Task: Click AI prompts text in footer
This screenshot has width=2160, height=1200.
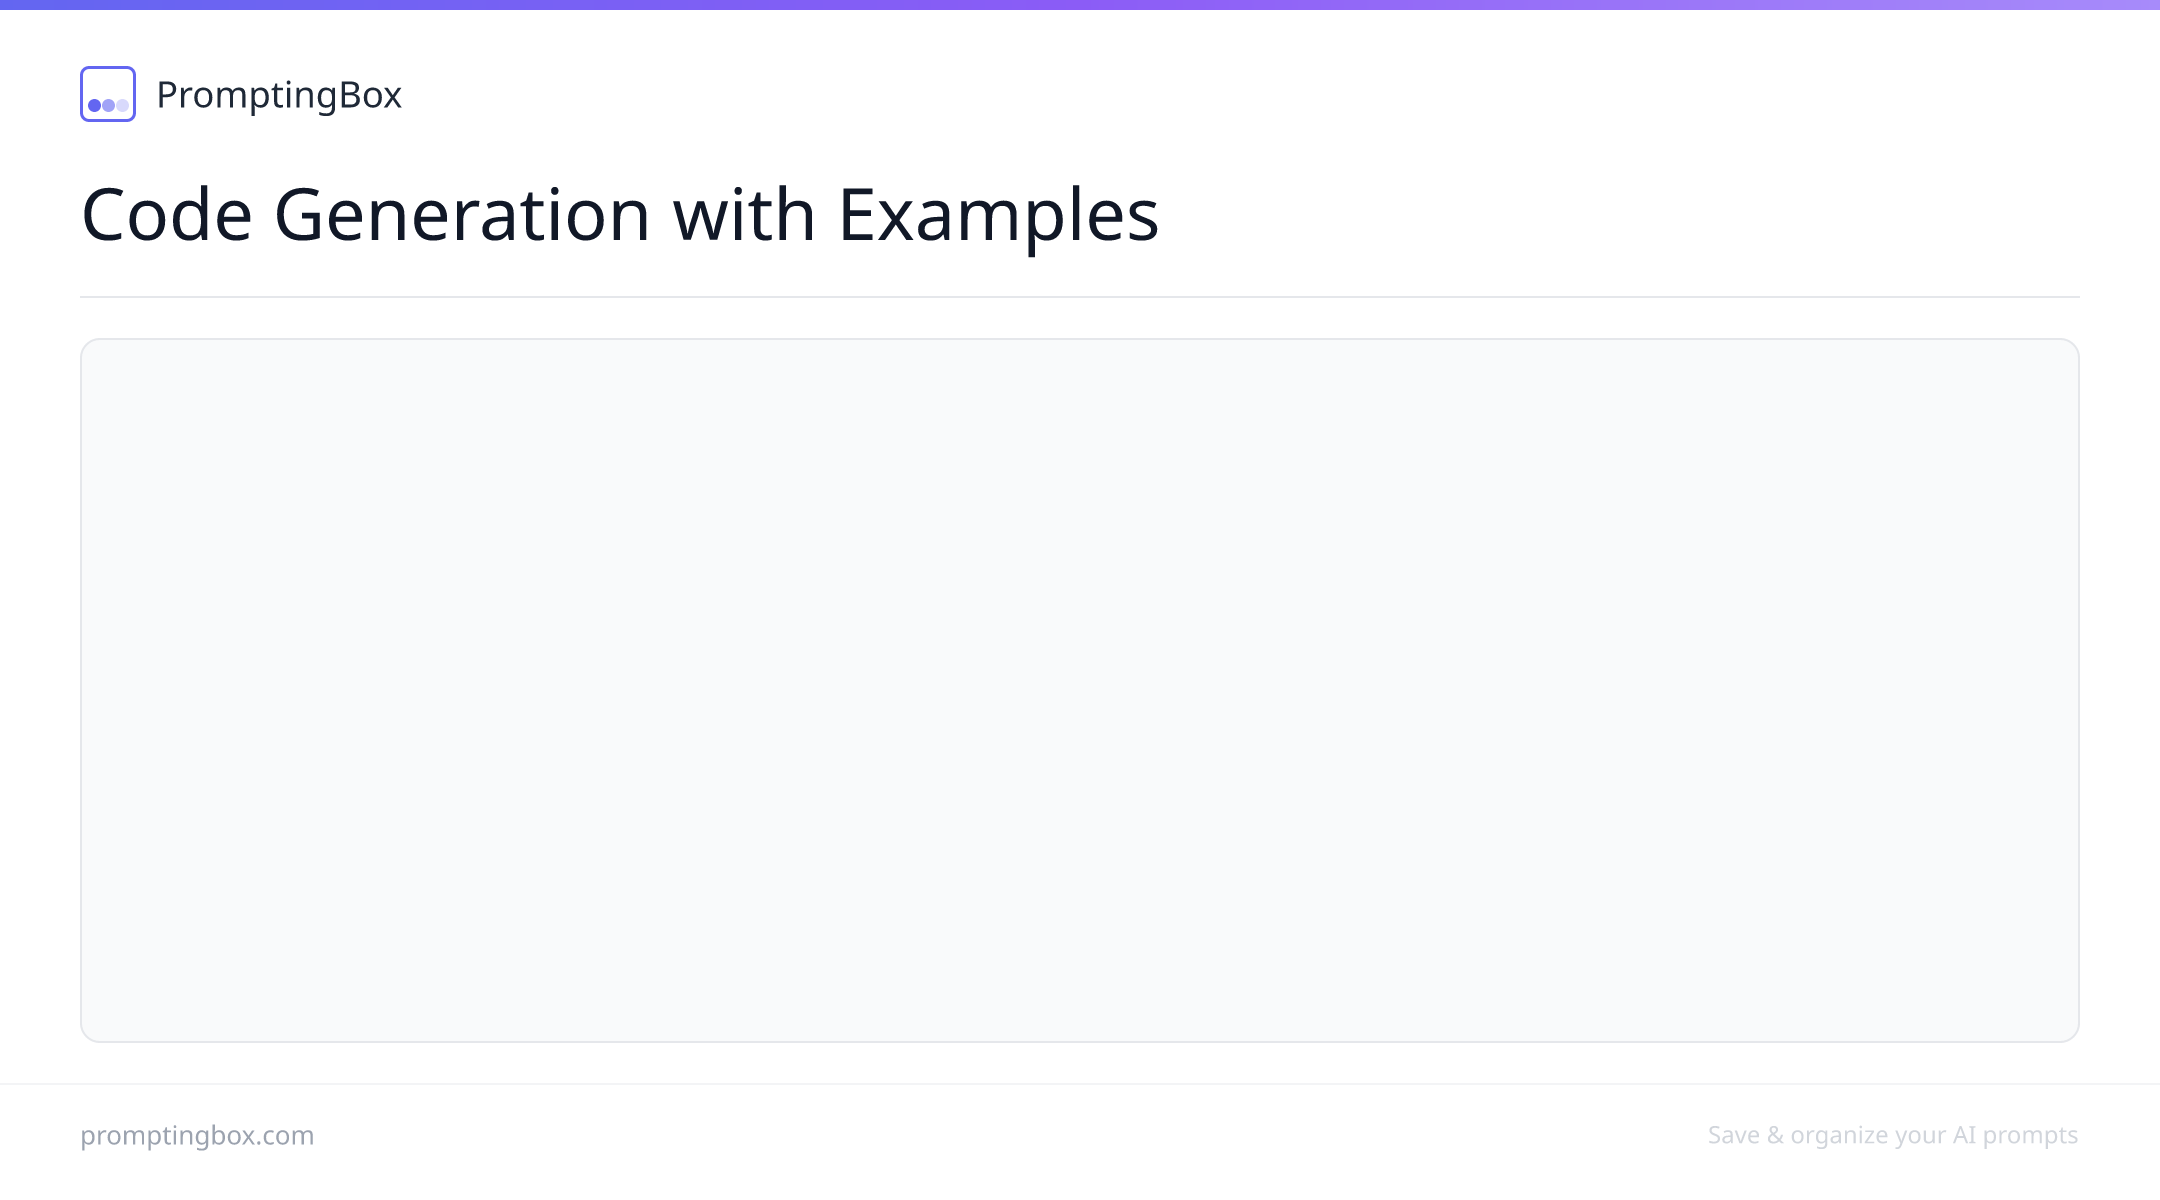Action: [x=2016, y=1136]
